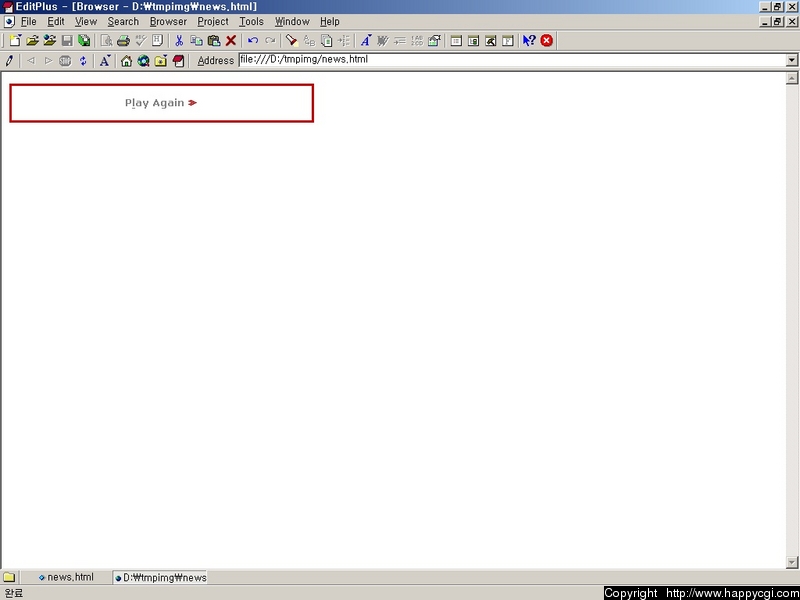Click the red circle X icon
Viewport: 800px width, 600px height.
546,40
